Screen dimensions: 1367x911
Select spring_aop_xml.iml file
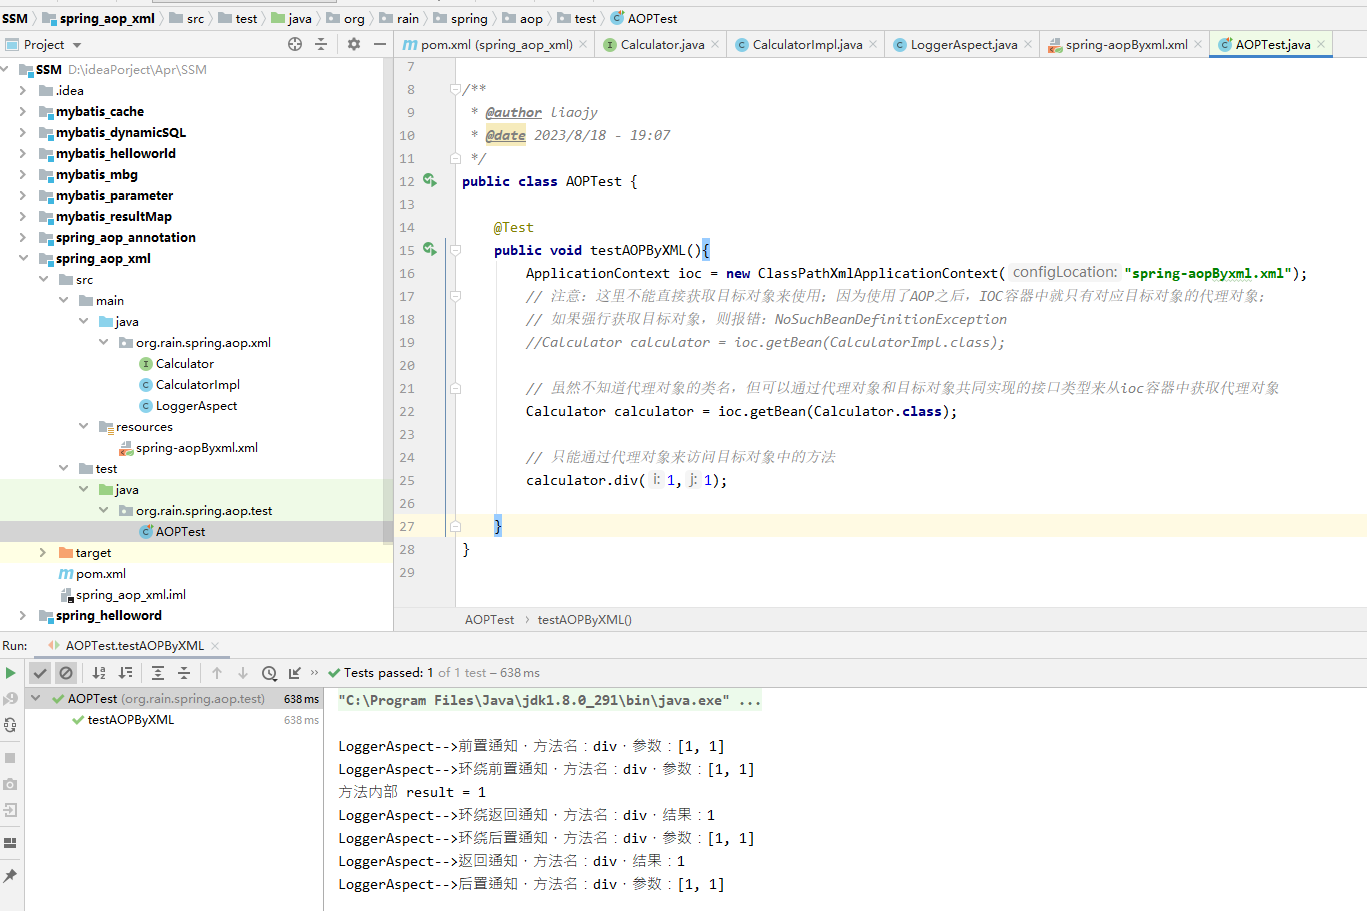pyautogui.click(x=122, y=594)
